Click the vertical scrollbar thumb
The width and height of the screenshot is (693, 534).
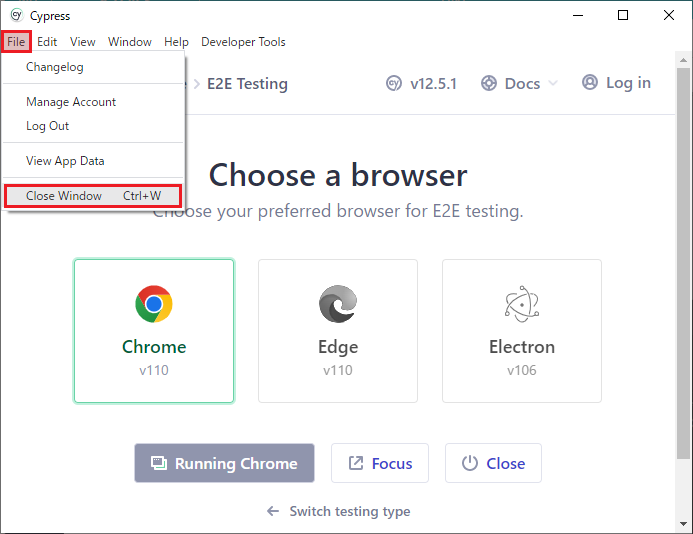tap(683, 263)
